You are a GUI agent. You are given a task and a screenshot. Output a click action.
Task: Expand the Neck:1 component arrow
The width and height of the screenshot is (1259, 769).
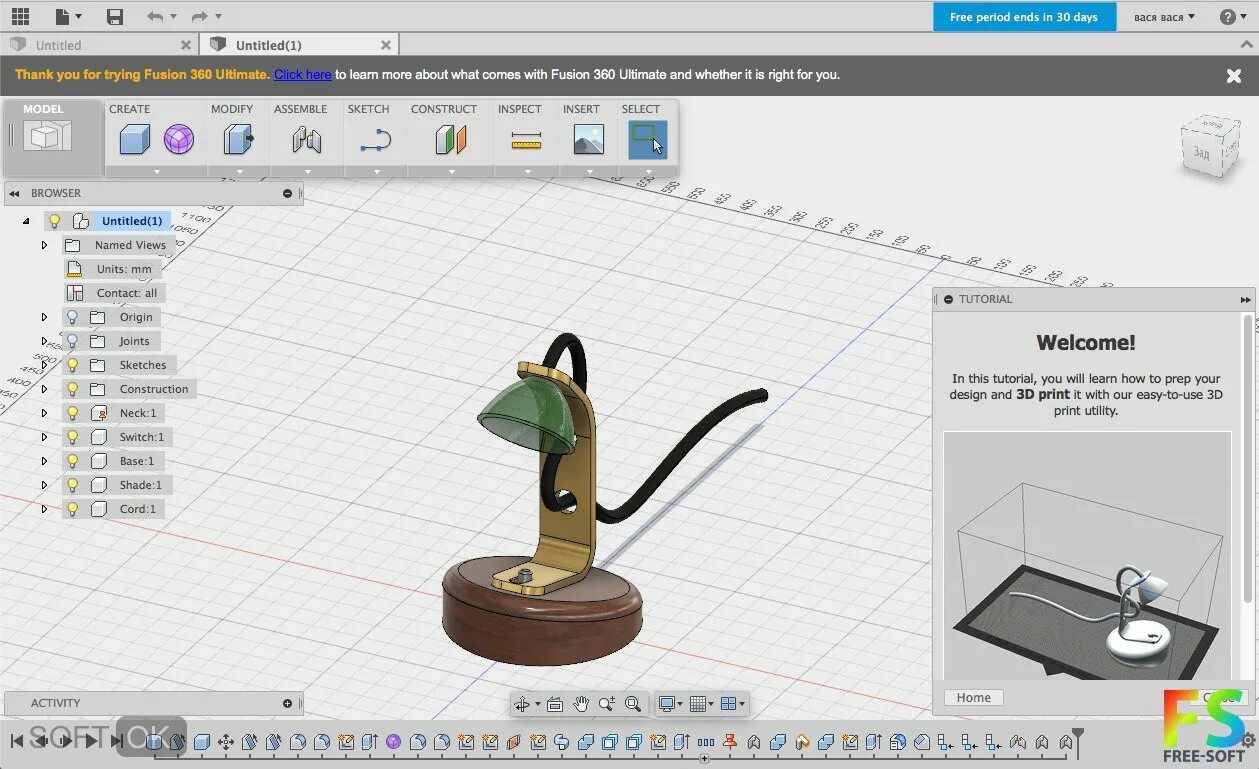click(44, 413)
